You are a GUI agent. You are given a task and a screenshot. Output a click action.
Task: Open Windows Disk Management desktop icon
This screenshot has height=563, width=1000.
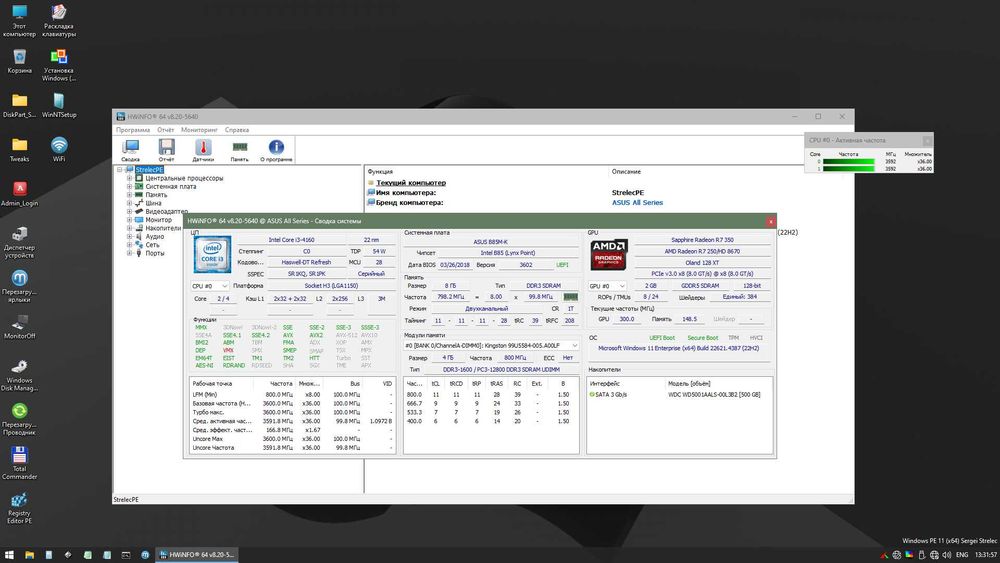(x=19, y=374)
